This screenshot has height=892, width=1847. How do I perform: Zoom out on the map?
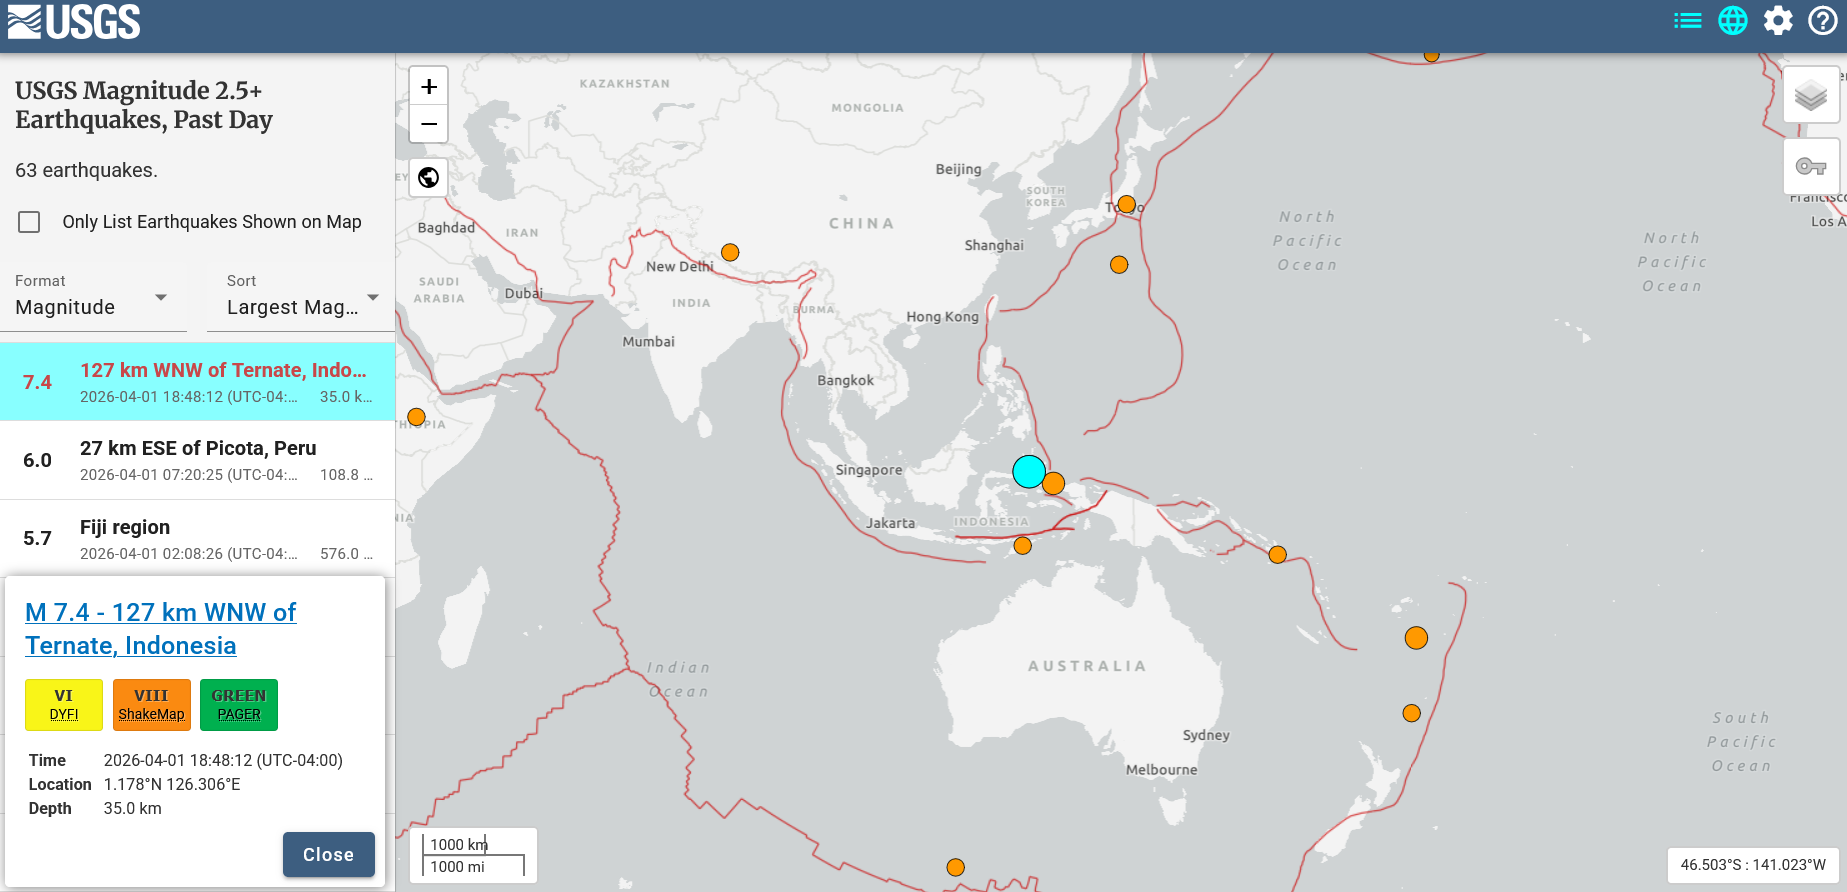point(429,124)
